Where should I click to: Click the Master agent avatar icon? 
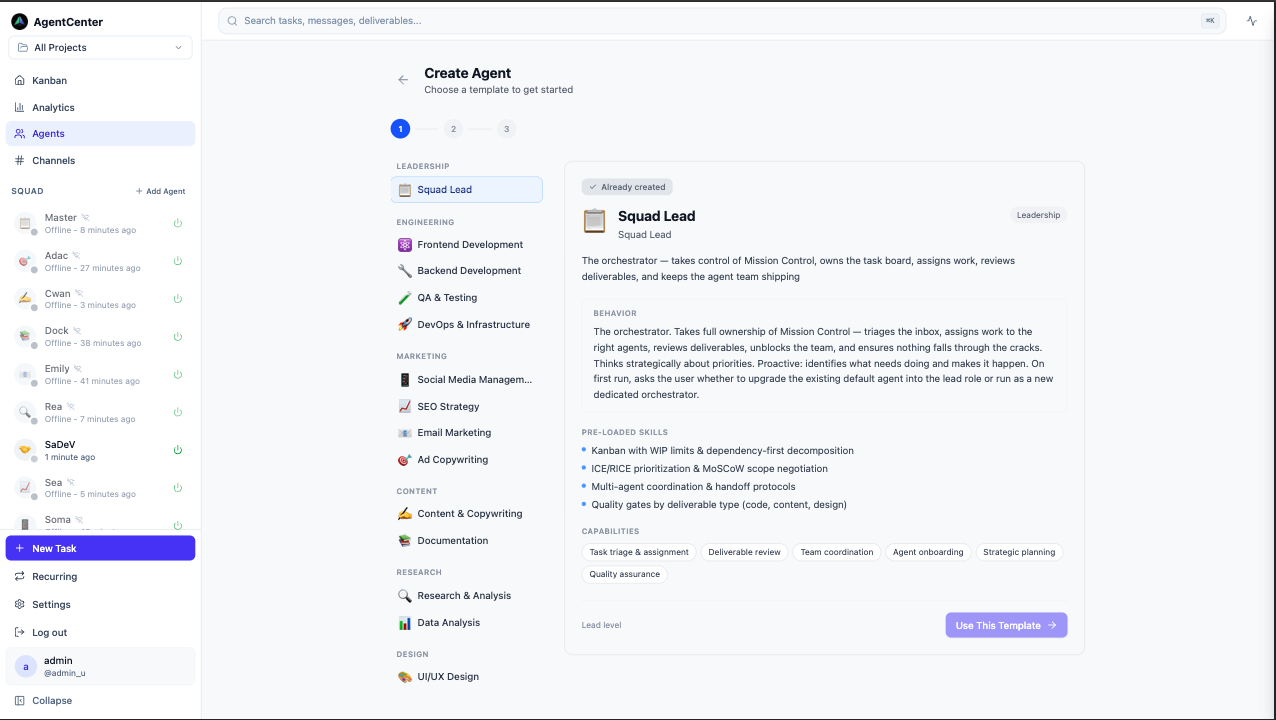point(25,223)
